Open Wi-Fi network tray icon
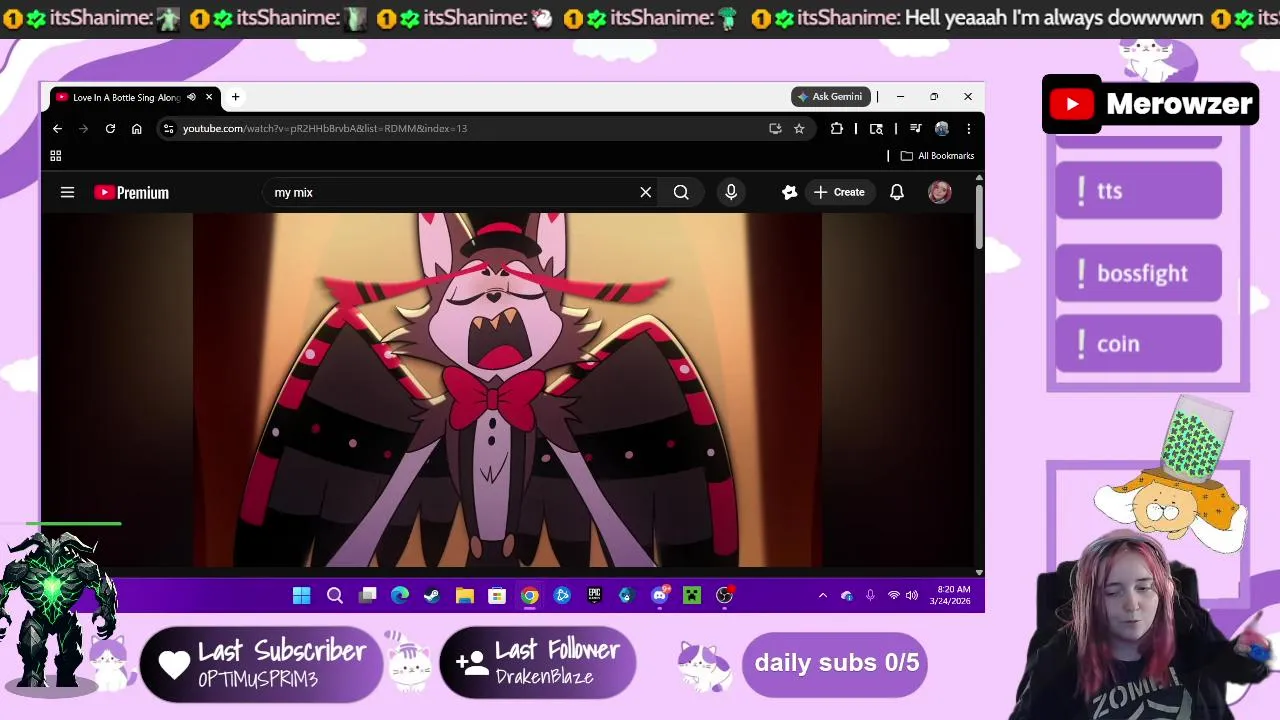Screen dimensions: 1280x720 click(893, 596)
